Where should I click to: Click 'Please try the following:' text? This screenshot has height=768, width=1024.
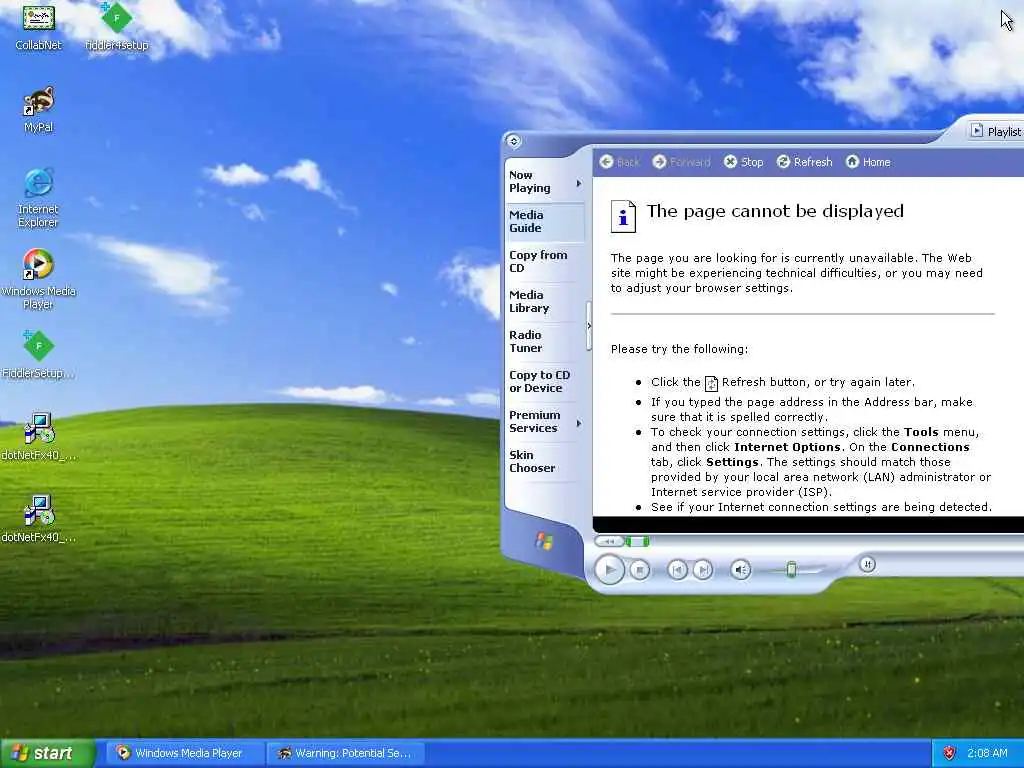pyautogui.click(x=679, y=349)
